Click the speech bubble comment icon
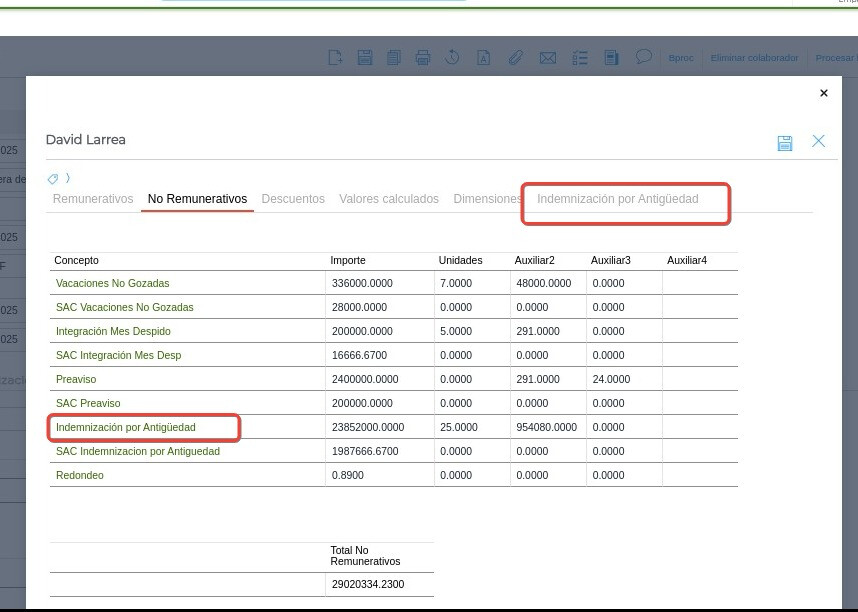 coord(644,57)
